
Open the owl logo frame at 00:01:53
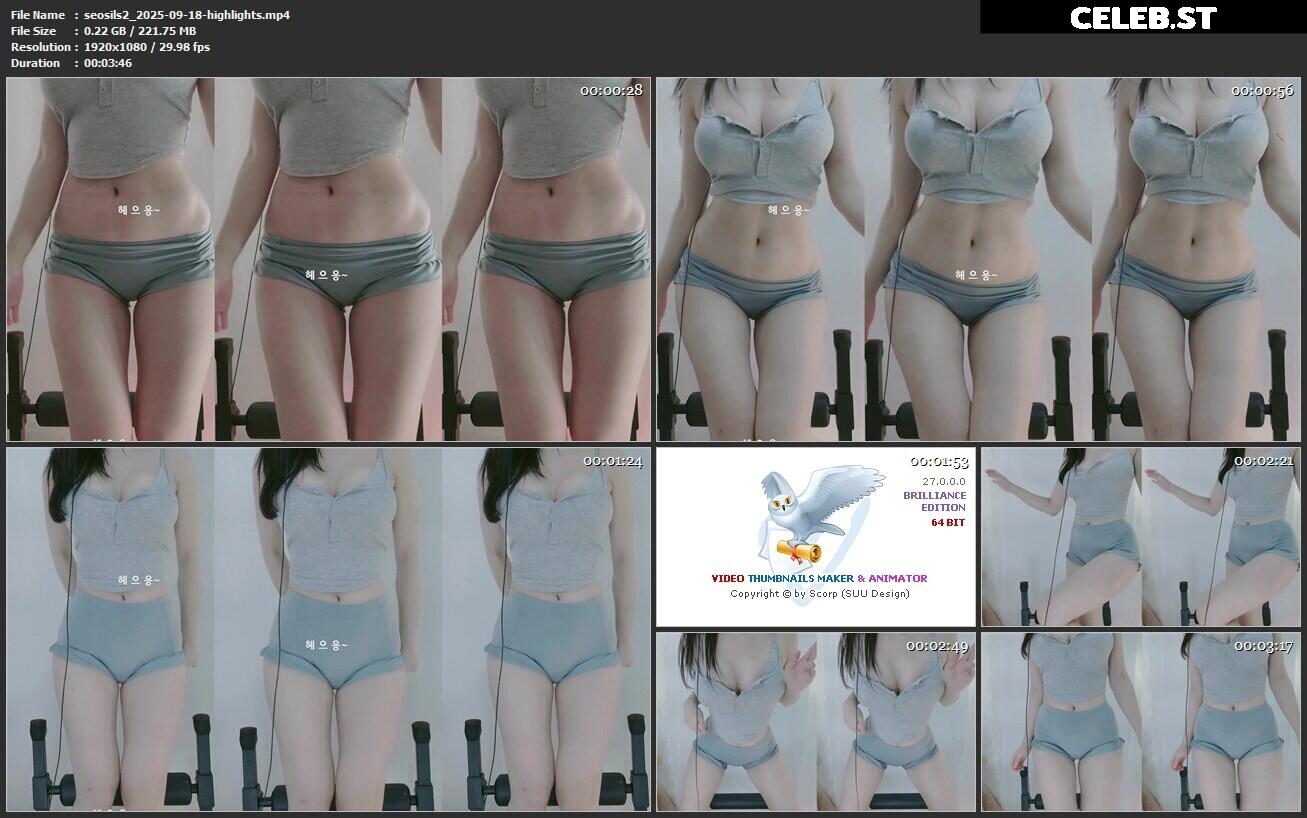[x=816, y=537]
